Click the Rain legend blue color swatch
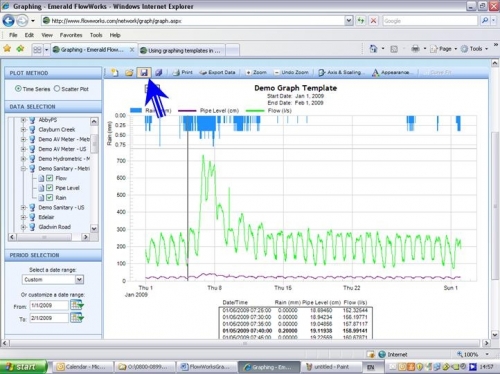500x374 pixels. tap(136, 110)
